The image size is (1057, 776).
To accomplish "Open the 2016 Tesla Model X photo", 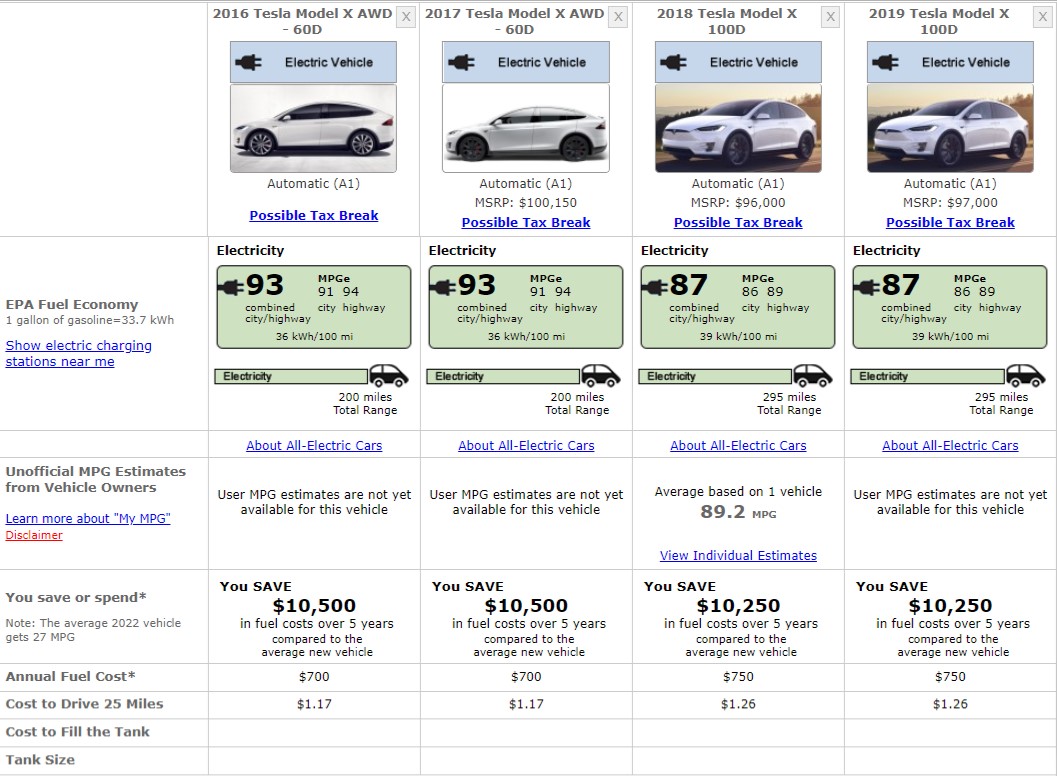I will pos(313,128).
